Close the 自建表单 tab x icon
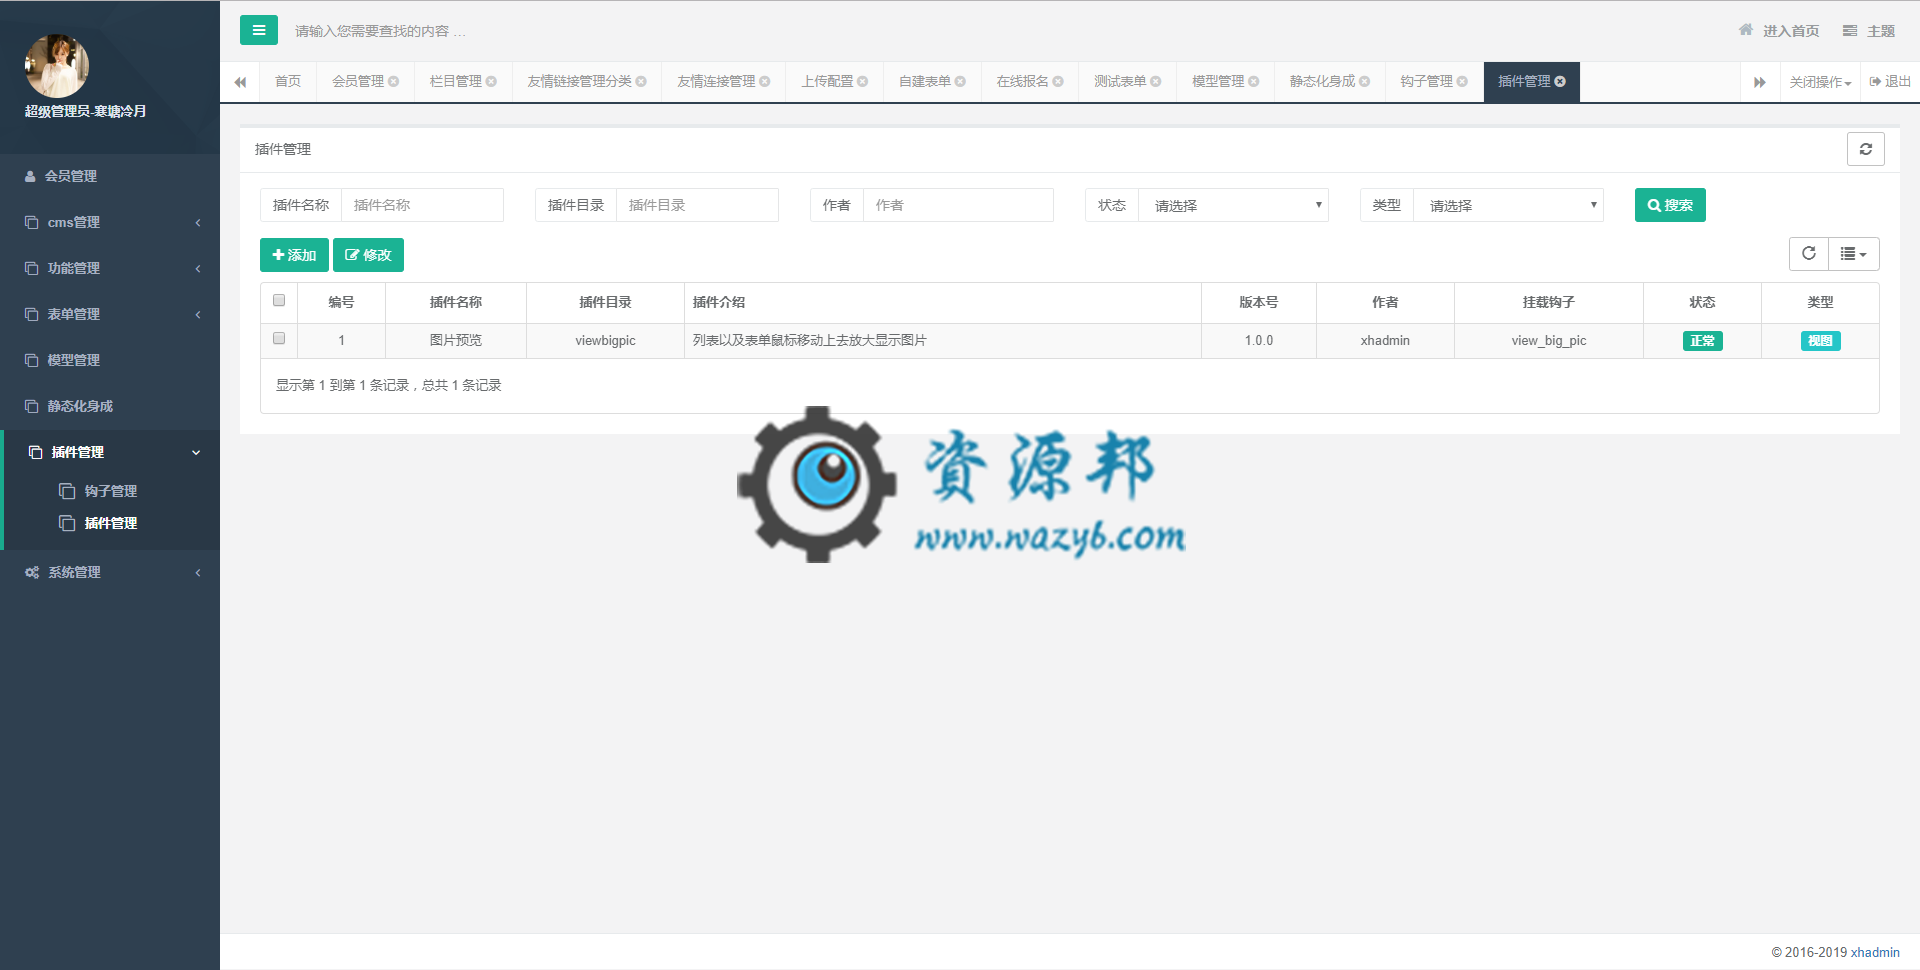The width and height of the screenshot is (1920, 970). 960,81
